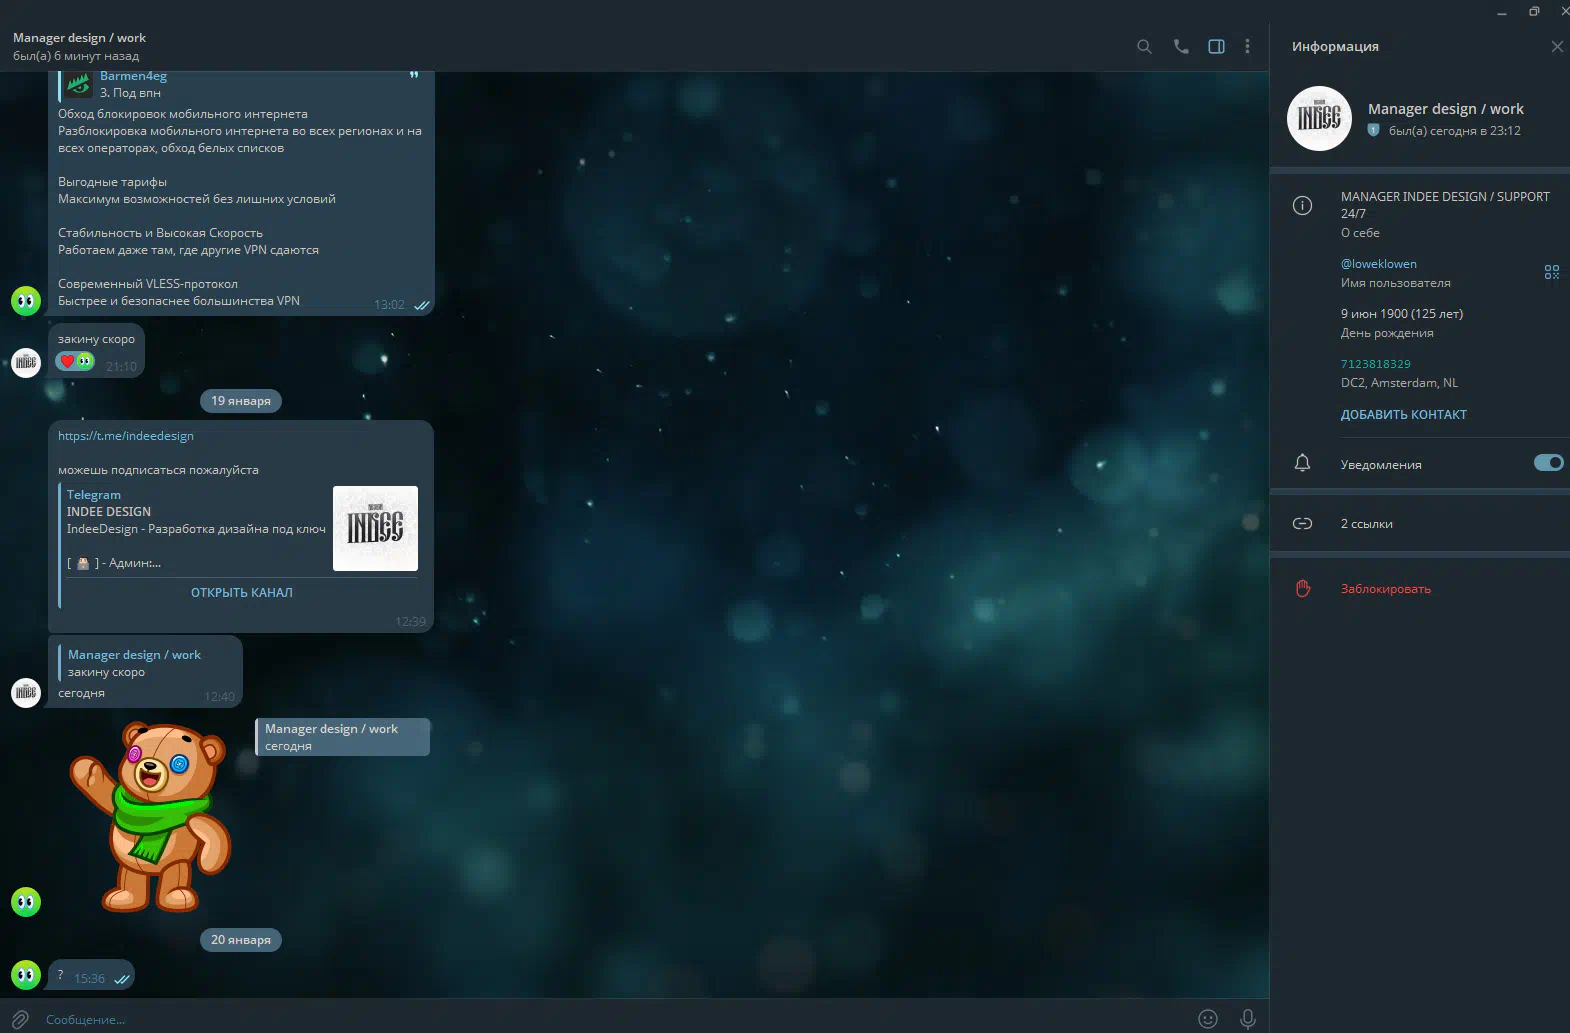Start a voice call via phone icon
The height and width of the screenshot is (1033, 1570).
tap(1181, 46)
